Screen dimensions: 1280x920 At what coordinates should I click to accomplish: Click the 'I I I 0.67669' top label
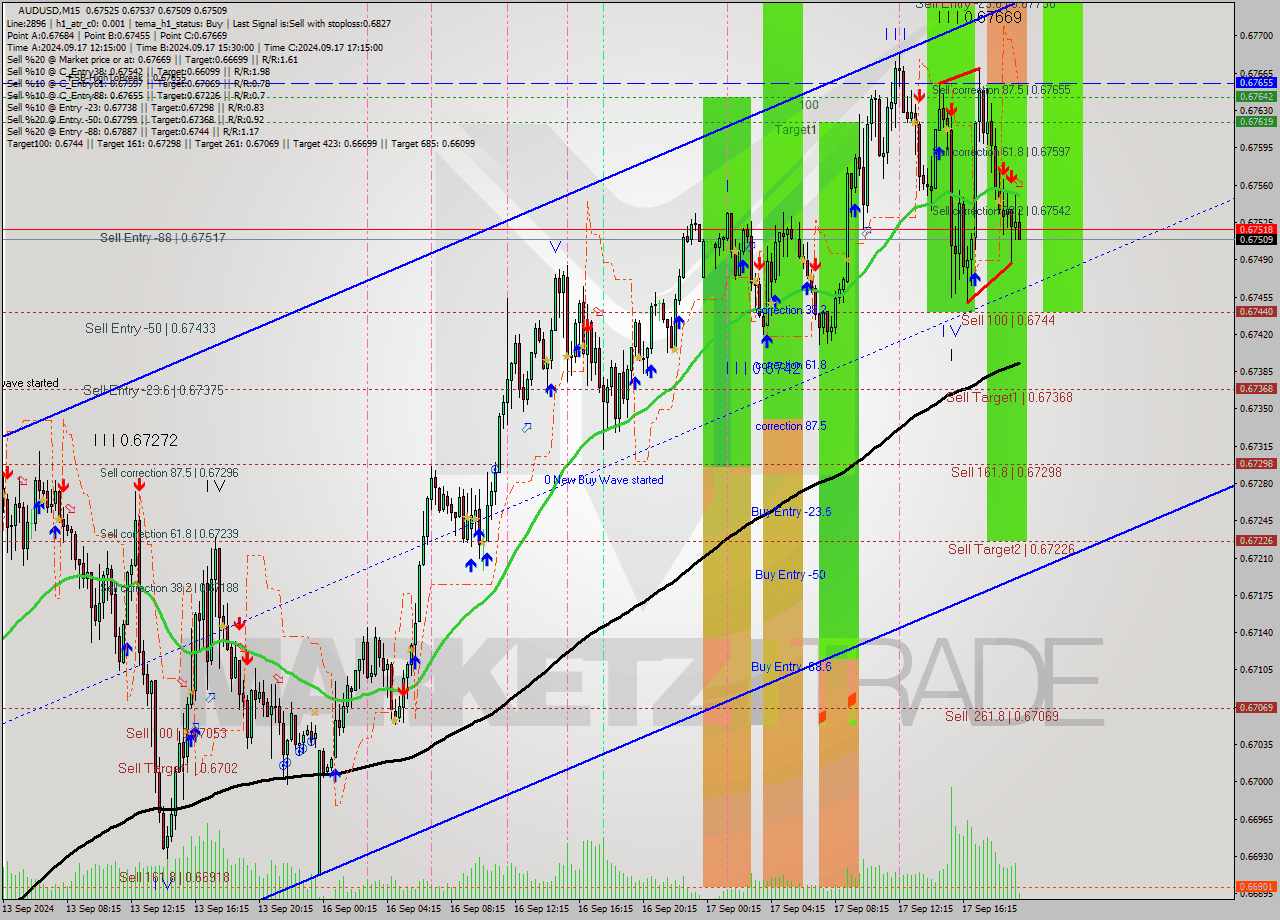pos(980,17)
